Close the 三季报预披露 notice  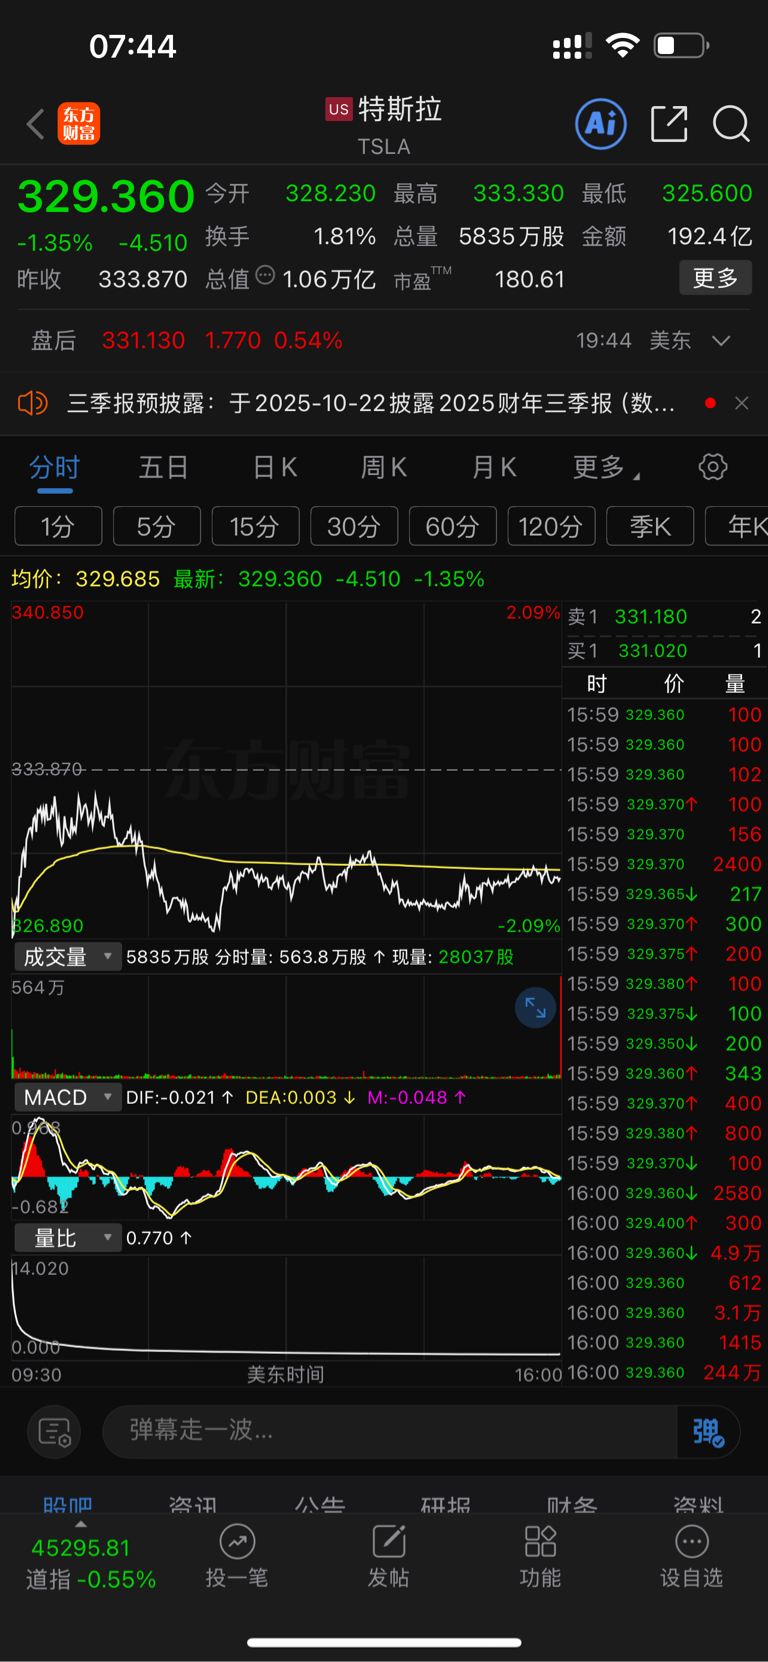click(741, 403)
